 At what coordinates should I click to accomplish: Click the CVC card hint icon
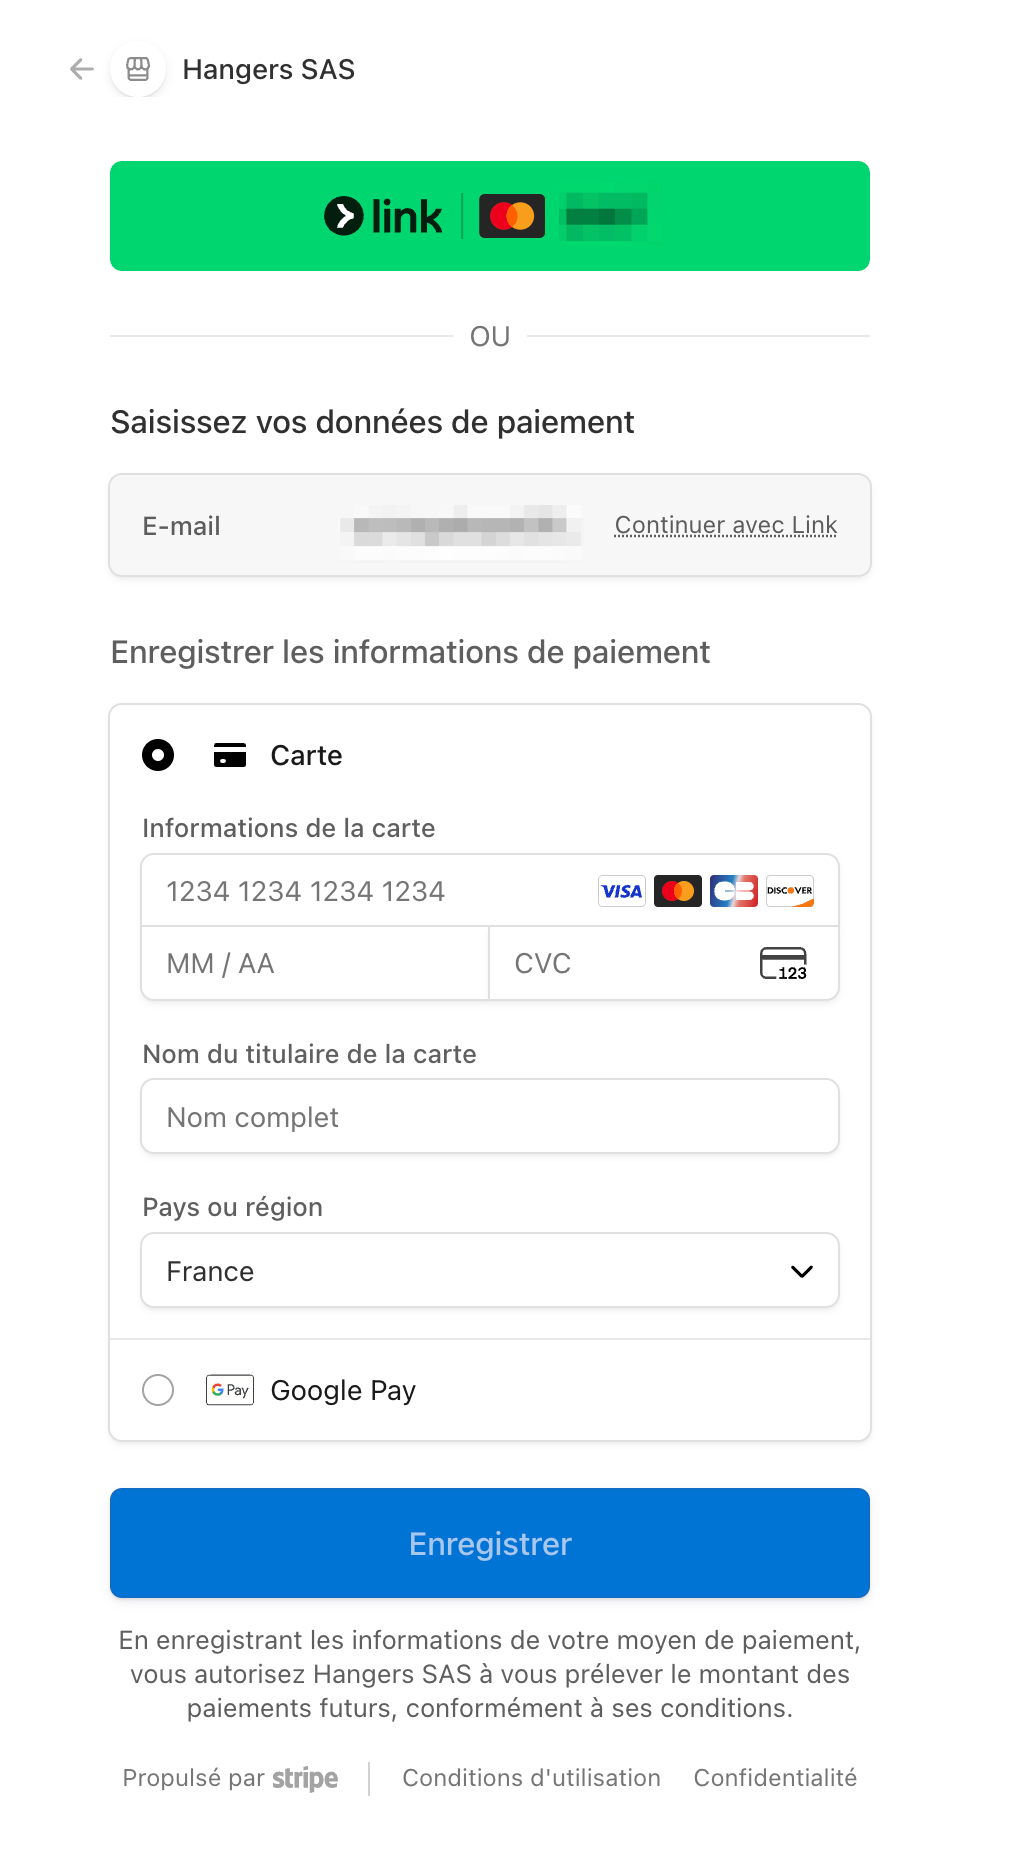783,964
